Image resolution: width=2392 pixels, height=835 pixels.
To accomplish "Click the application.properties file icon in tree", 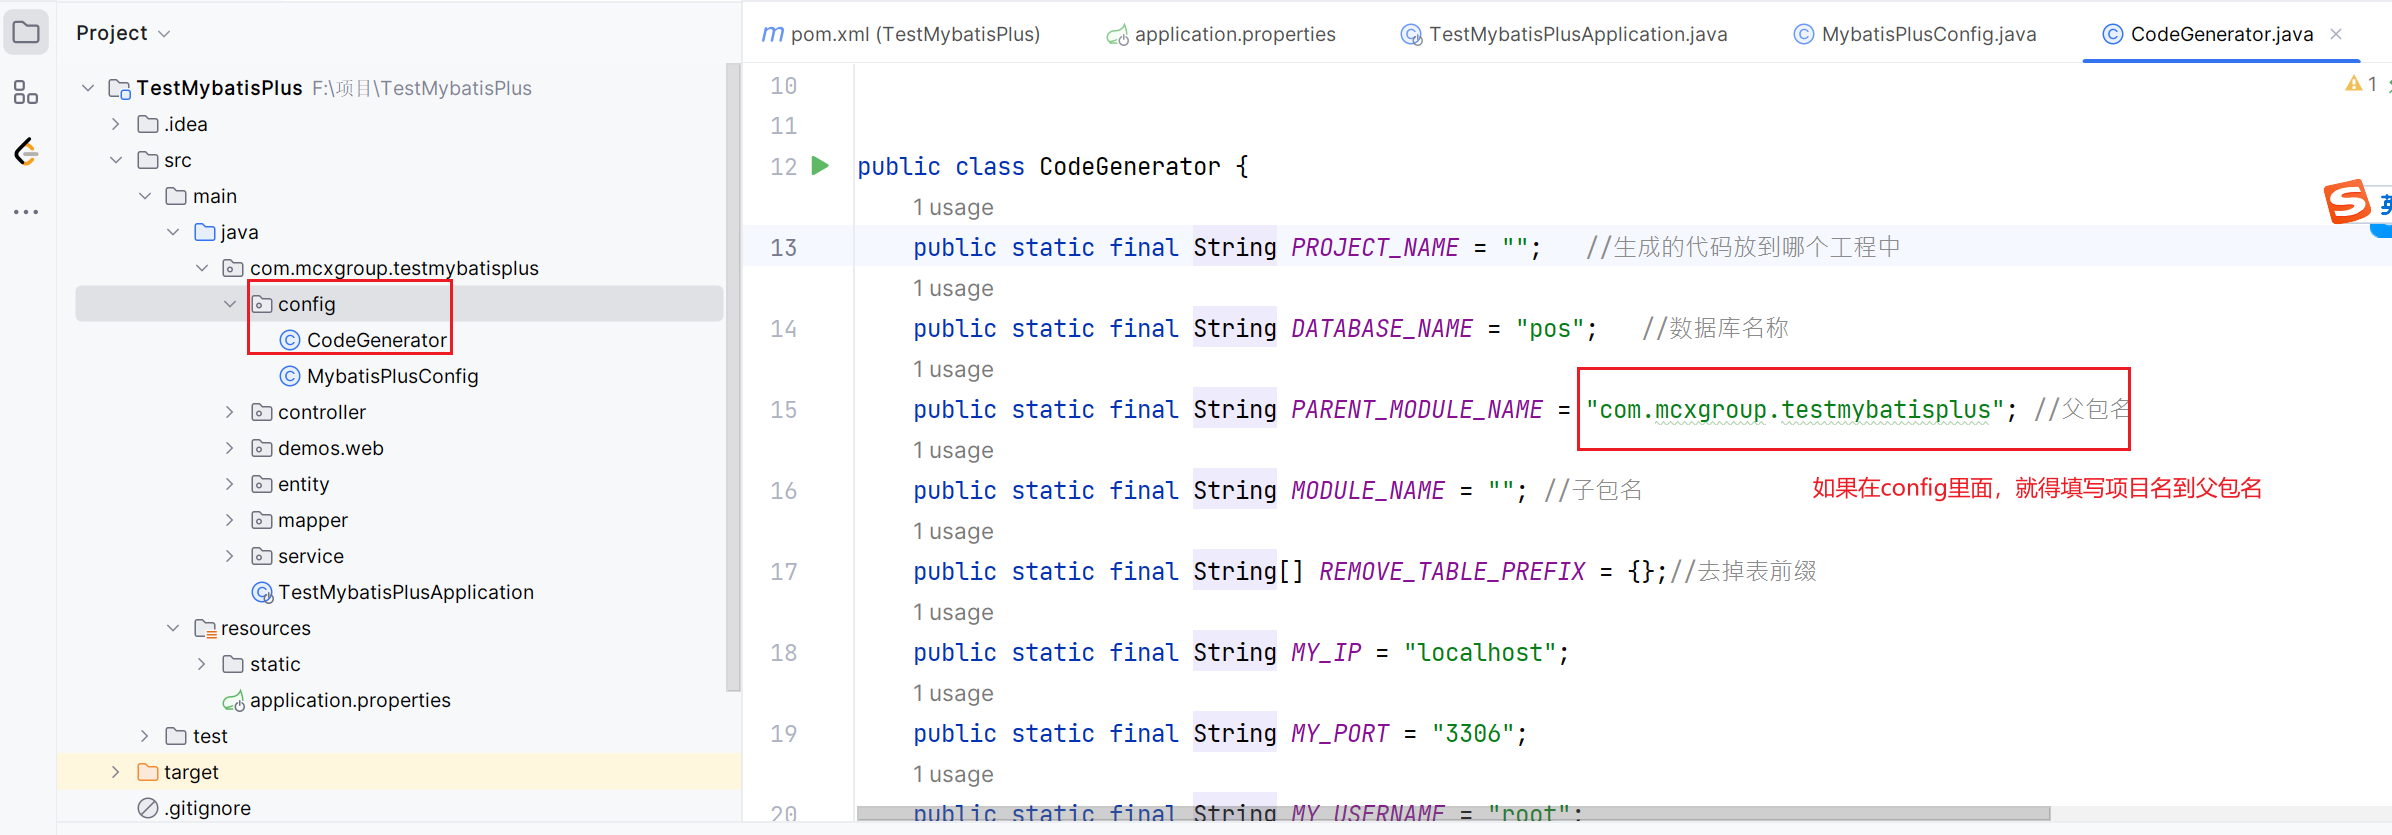I will click(233, 701).
